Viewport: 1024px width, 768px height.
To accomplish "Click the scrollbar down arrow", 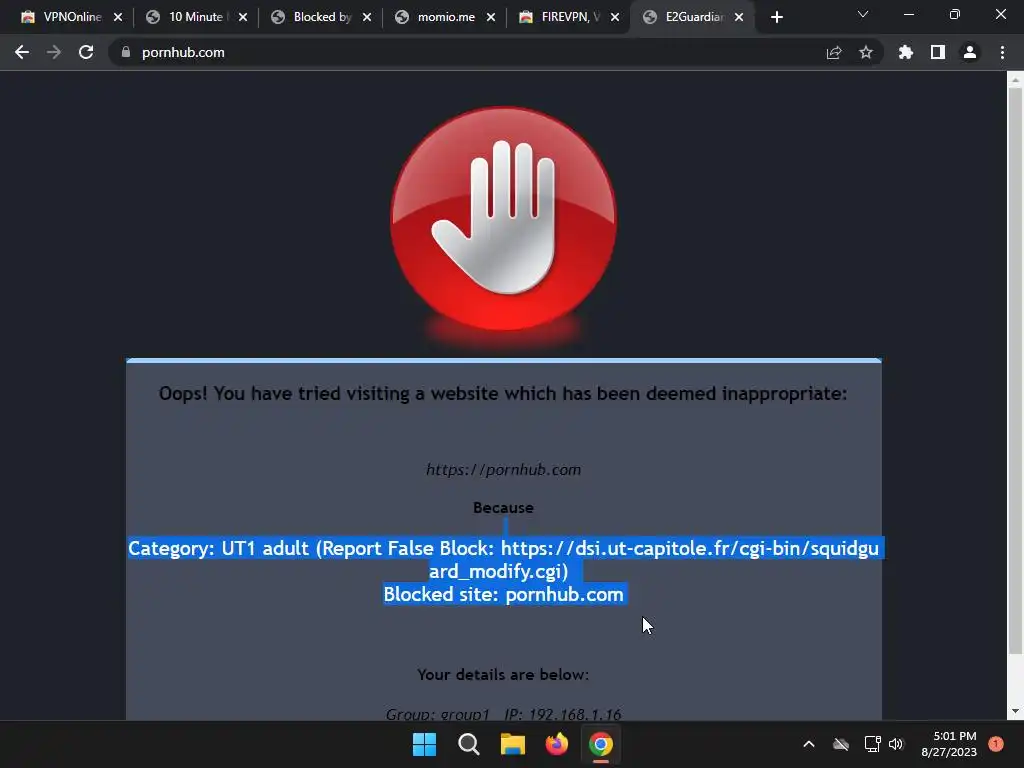I will [x=1015, y=711].
